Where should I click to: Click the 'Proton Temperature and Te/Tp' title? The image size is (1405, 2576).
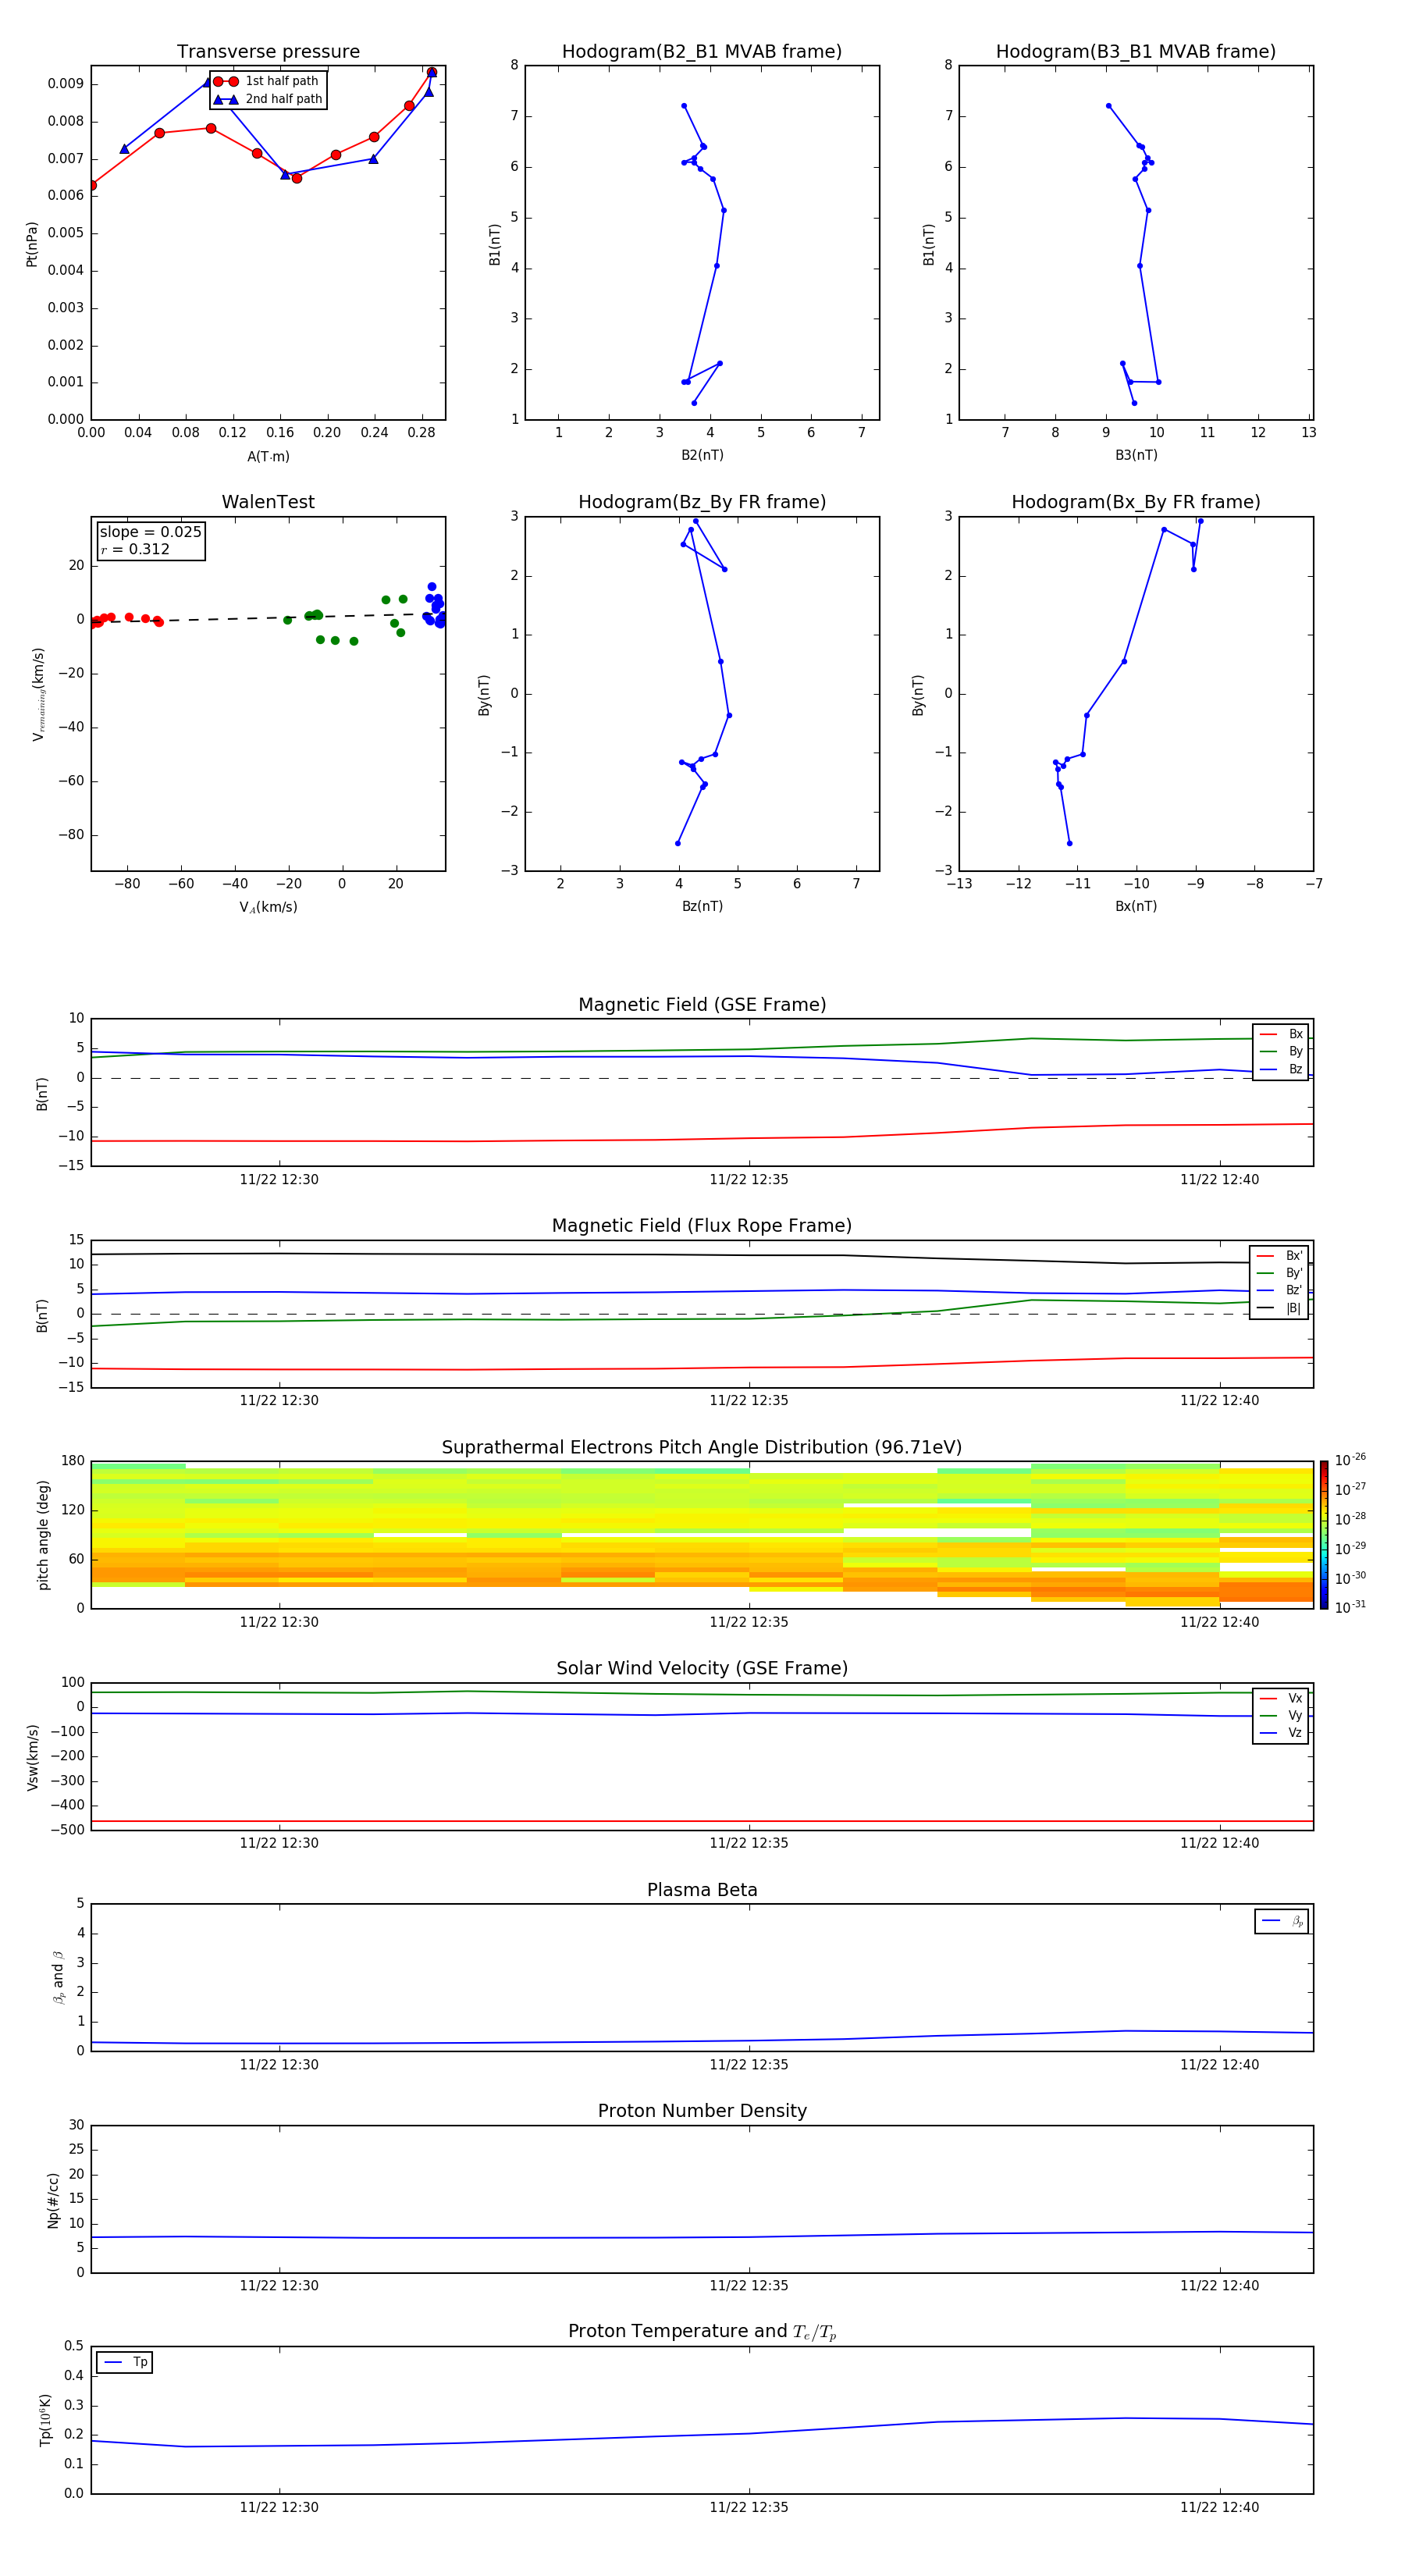click(x=702, y=2332)
